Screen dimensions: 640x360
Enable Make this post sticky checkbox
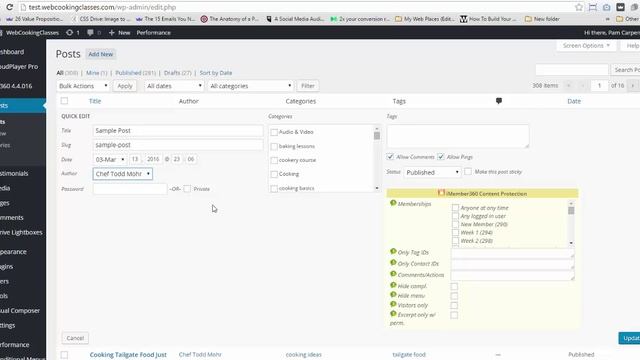(468, 171)
